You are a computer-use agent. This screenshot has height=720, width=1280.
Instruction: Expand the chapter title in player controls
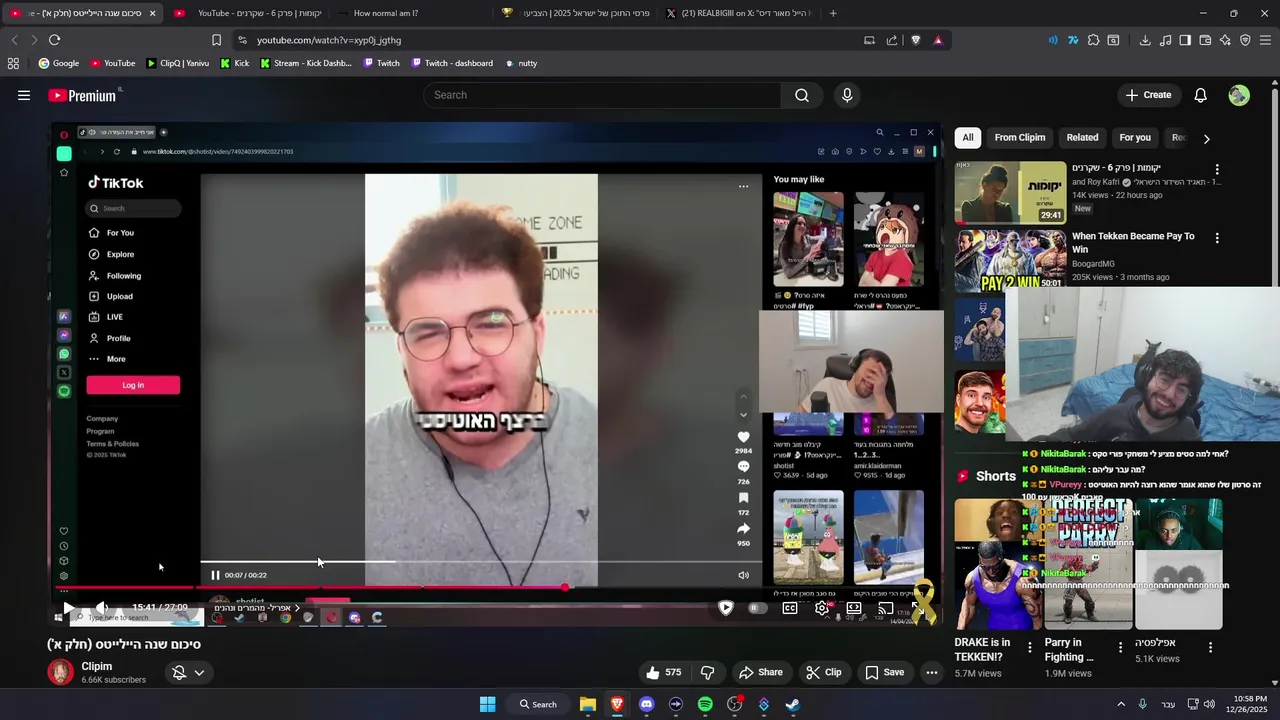[256, 608]
